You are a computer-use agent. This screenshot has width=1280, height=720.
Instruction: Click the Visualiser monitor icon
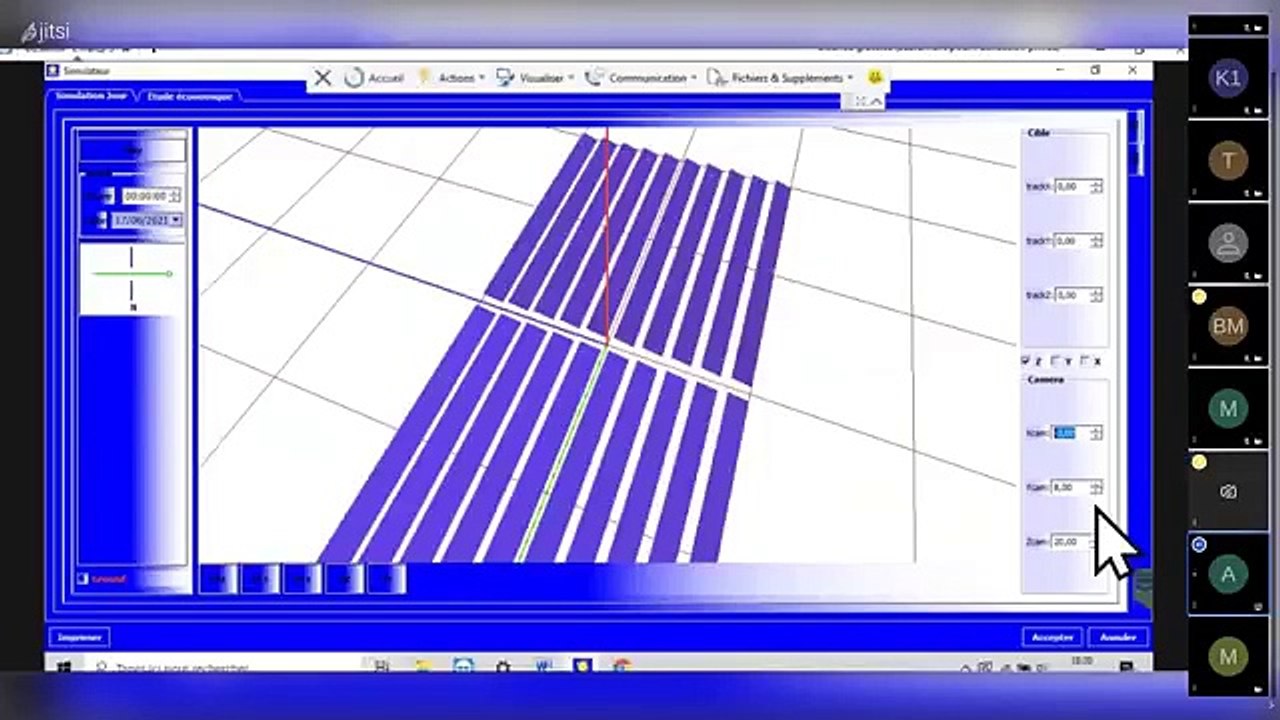(x=504, y=77)
